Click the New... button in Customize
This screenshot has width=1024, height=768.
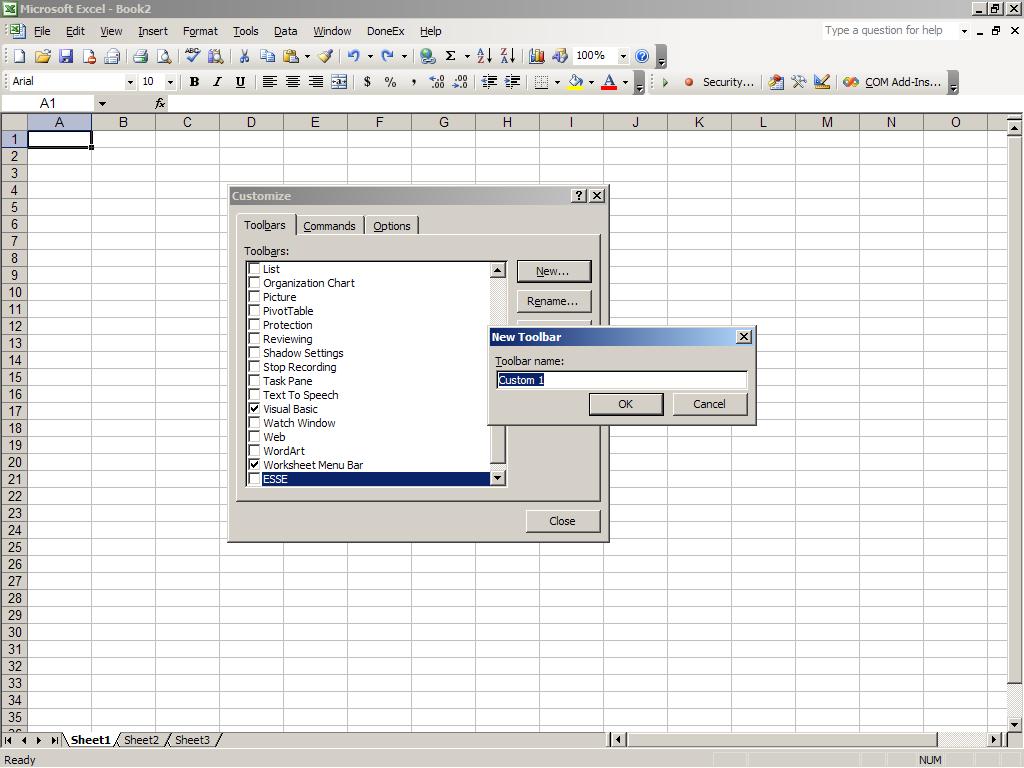[553, 271]
